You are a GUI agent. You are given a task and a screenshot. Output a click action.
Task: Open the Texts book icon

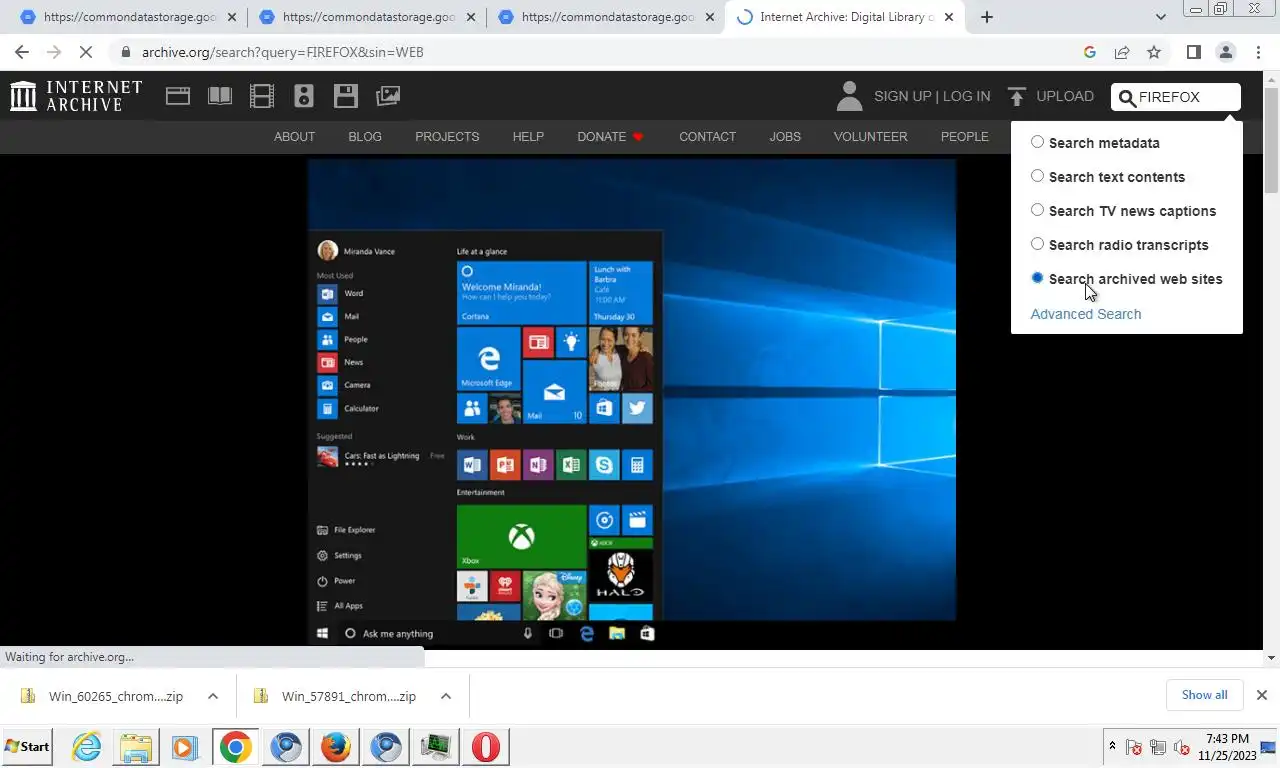click(x=220, y=96)
